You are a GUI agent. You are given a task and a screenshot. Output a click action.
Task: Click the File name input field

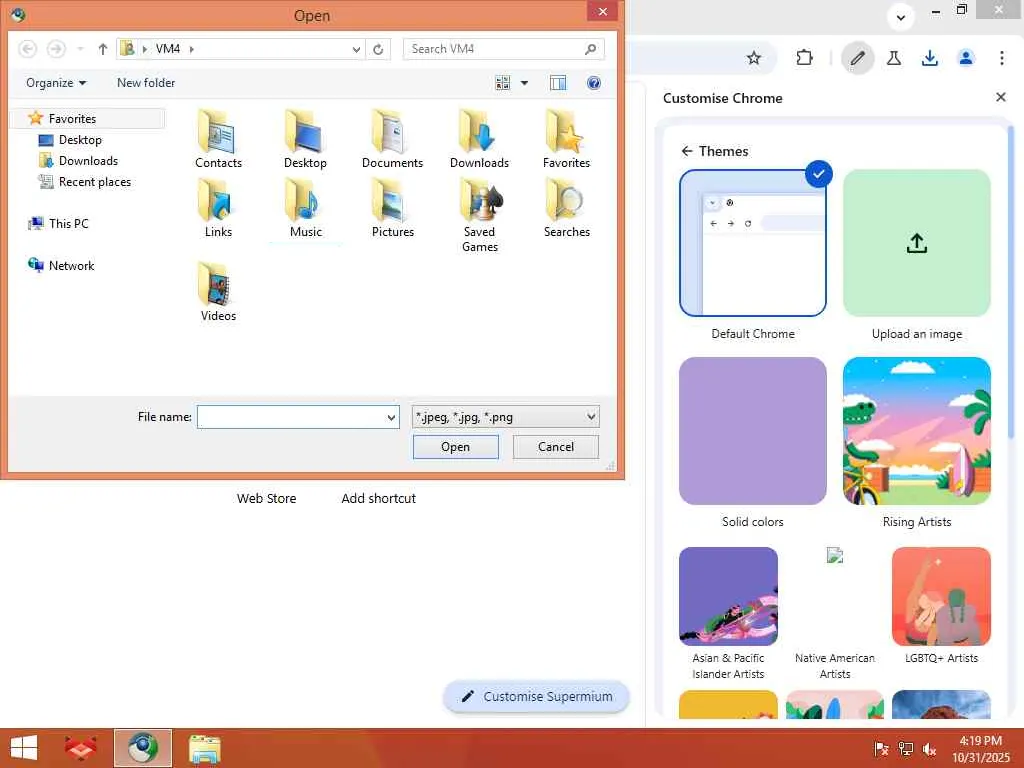291,417
